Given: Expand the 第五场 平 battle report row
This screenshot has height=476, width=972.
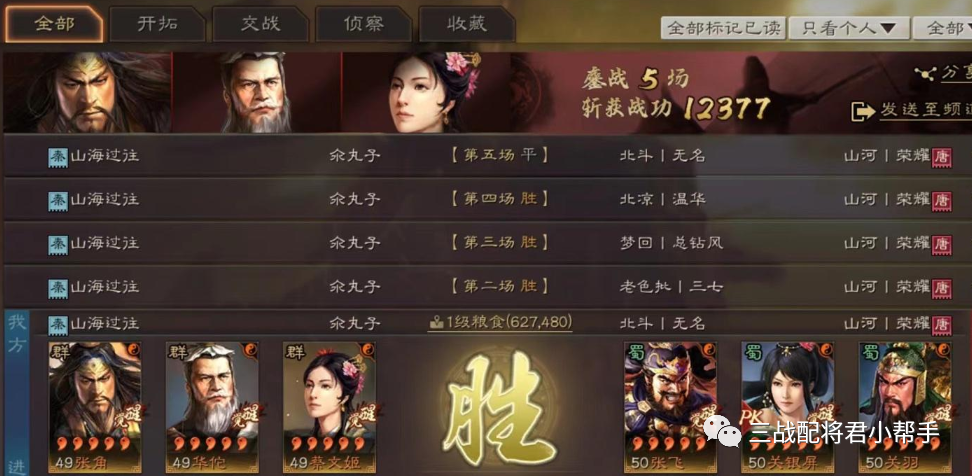Looking at the screenshot, I should point(487,156).
